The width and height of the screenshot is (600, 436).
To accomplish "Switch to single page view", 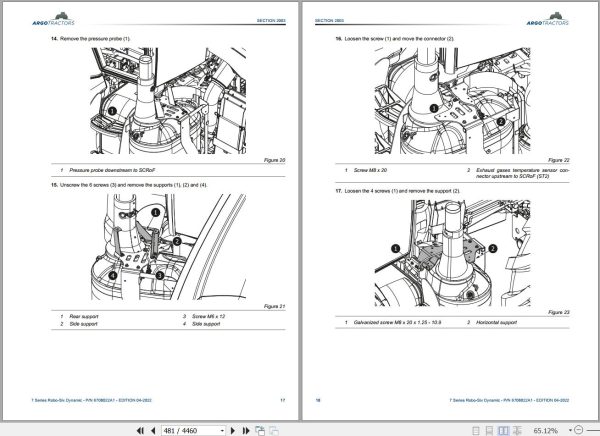I will pos(476,431).
